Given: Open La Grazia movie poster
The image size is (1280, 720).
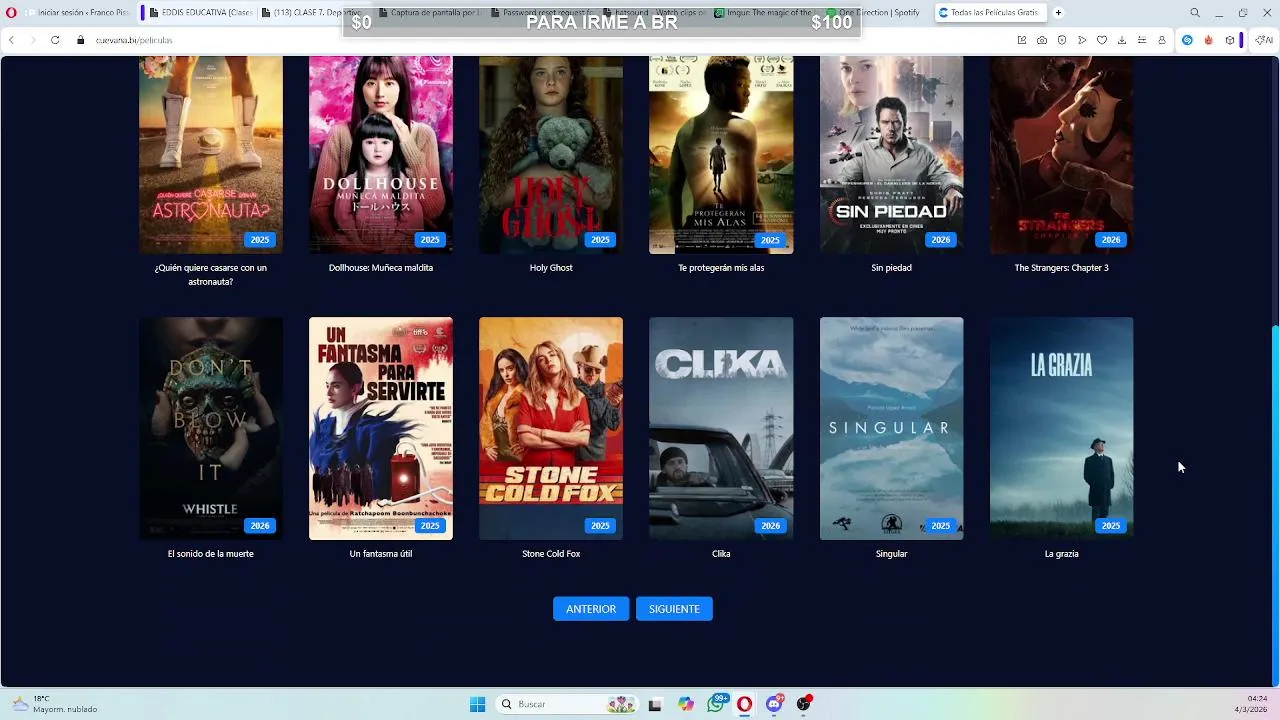Looking at the screenshot, I should [x=1061, y=428].
